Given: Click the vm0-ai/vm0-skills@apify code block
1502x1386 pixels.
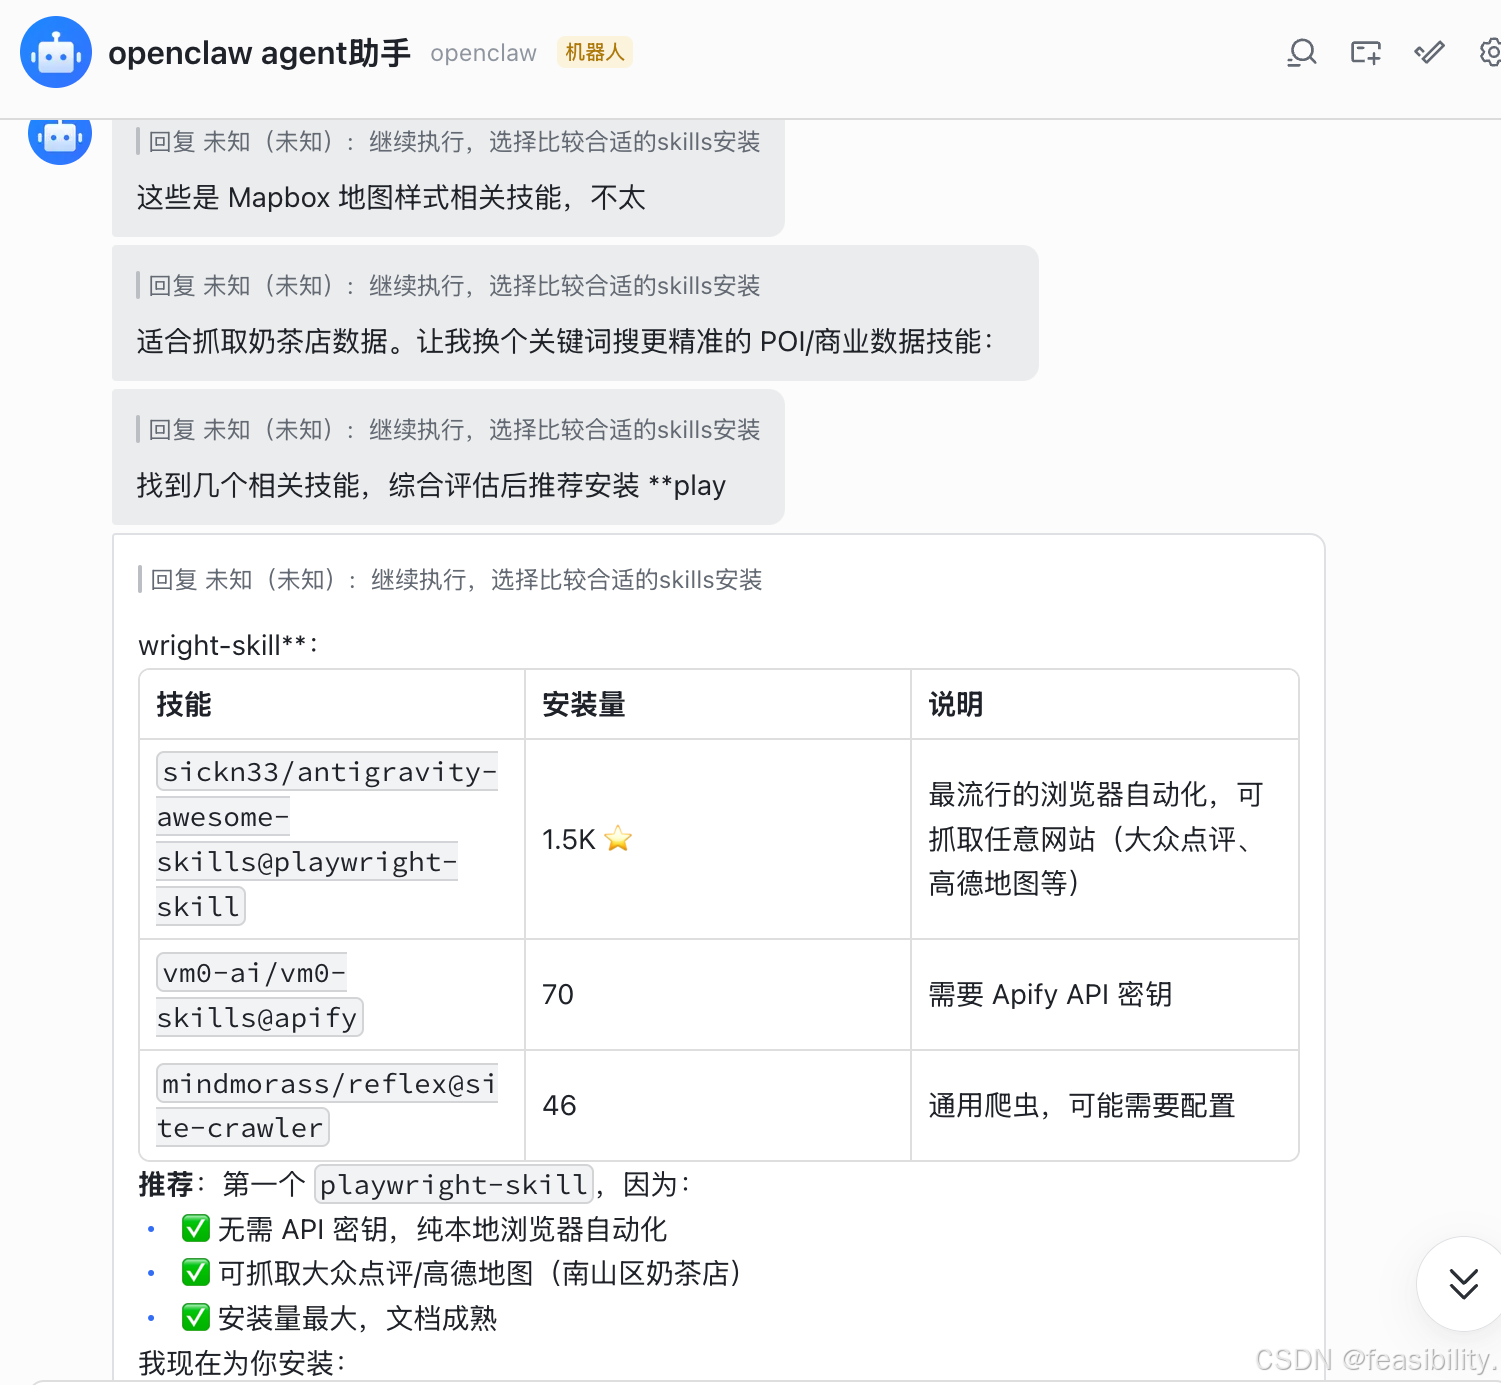Looking at the screenshot, I should pos(258,994).
